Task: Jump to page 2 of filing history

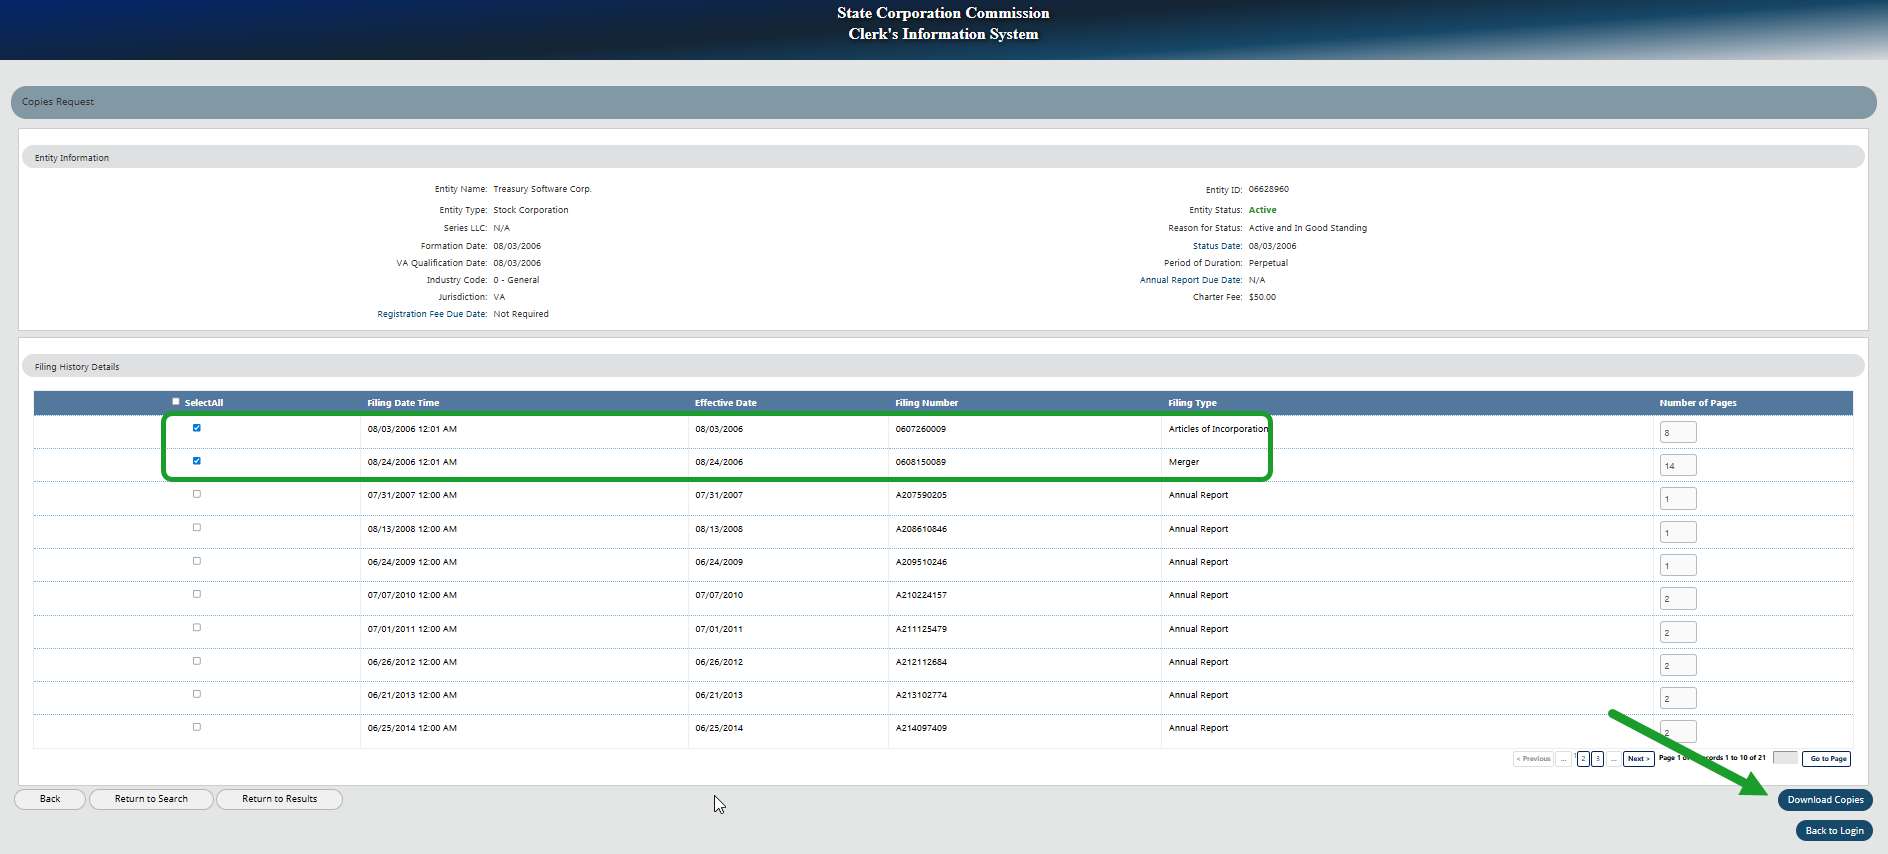Action: (x=1583, y=759)
